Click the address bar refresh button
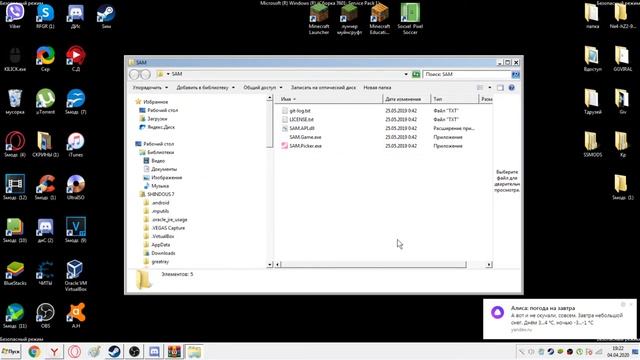 coord(416,74)
